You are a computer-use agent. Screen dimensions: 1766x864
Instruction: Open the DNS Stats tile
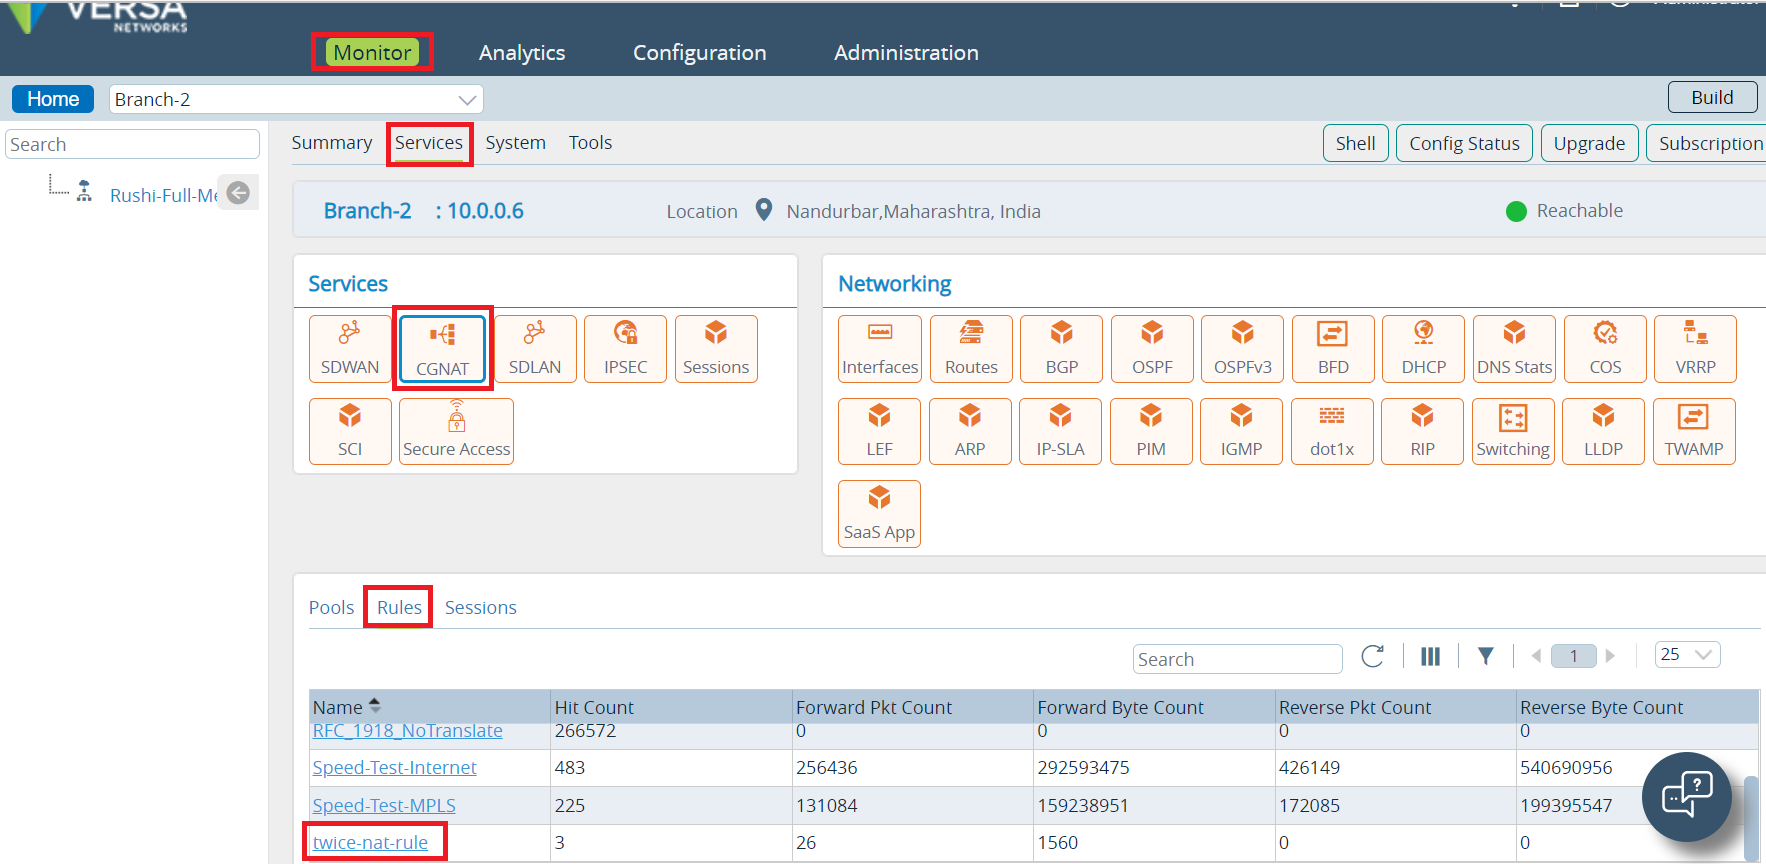pyautogui.click(x=1514, y=349)
